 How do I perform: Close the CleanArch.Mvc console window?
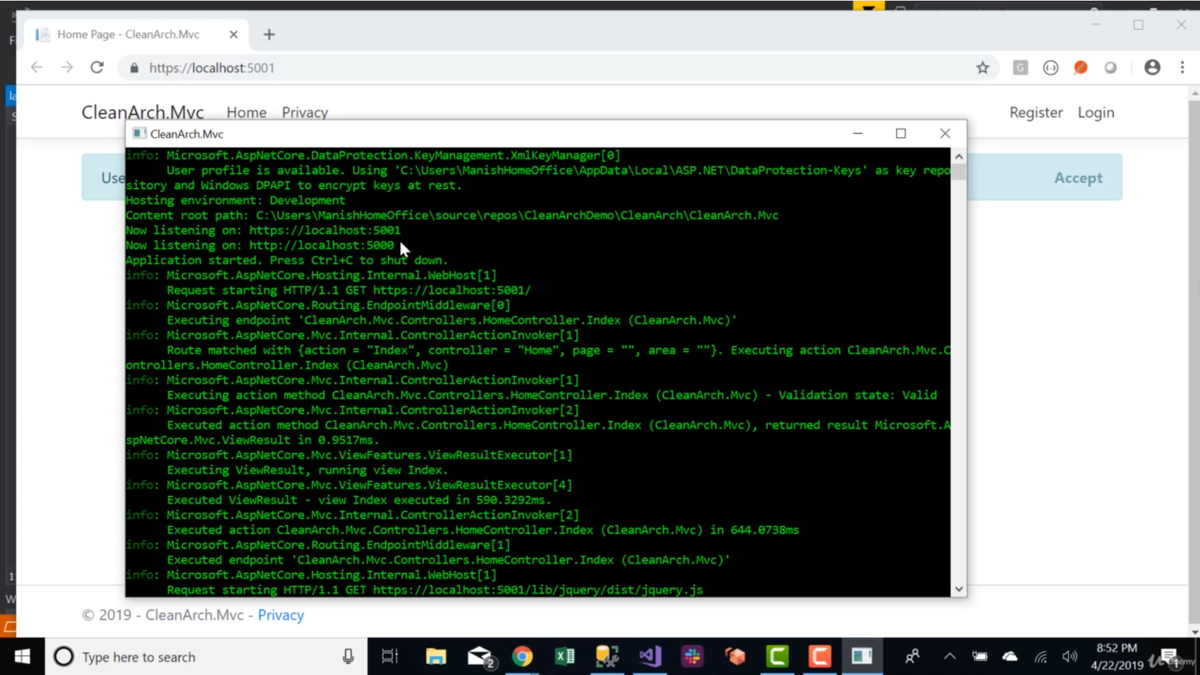pyautogui.click(x=944, y=133)
